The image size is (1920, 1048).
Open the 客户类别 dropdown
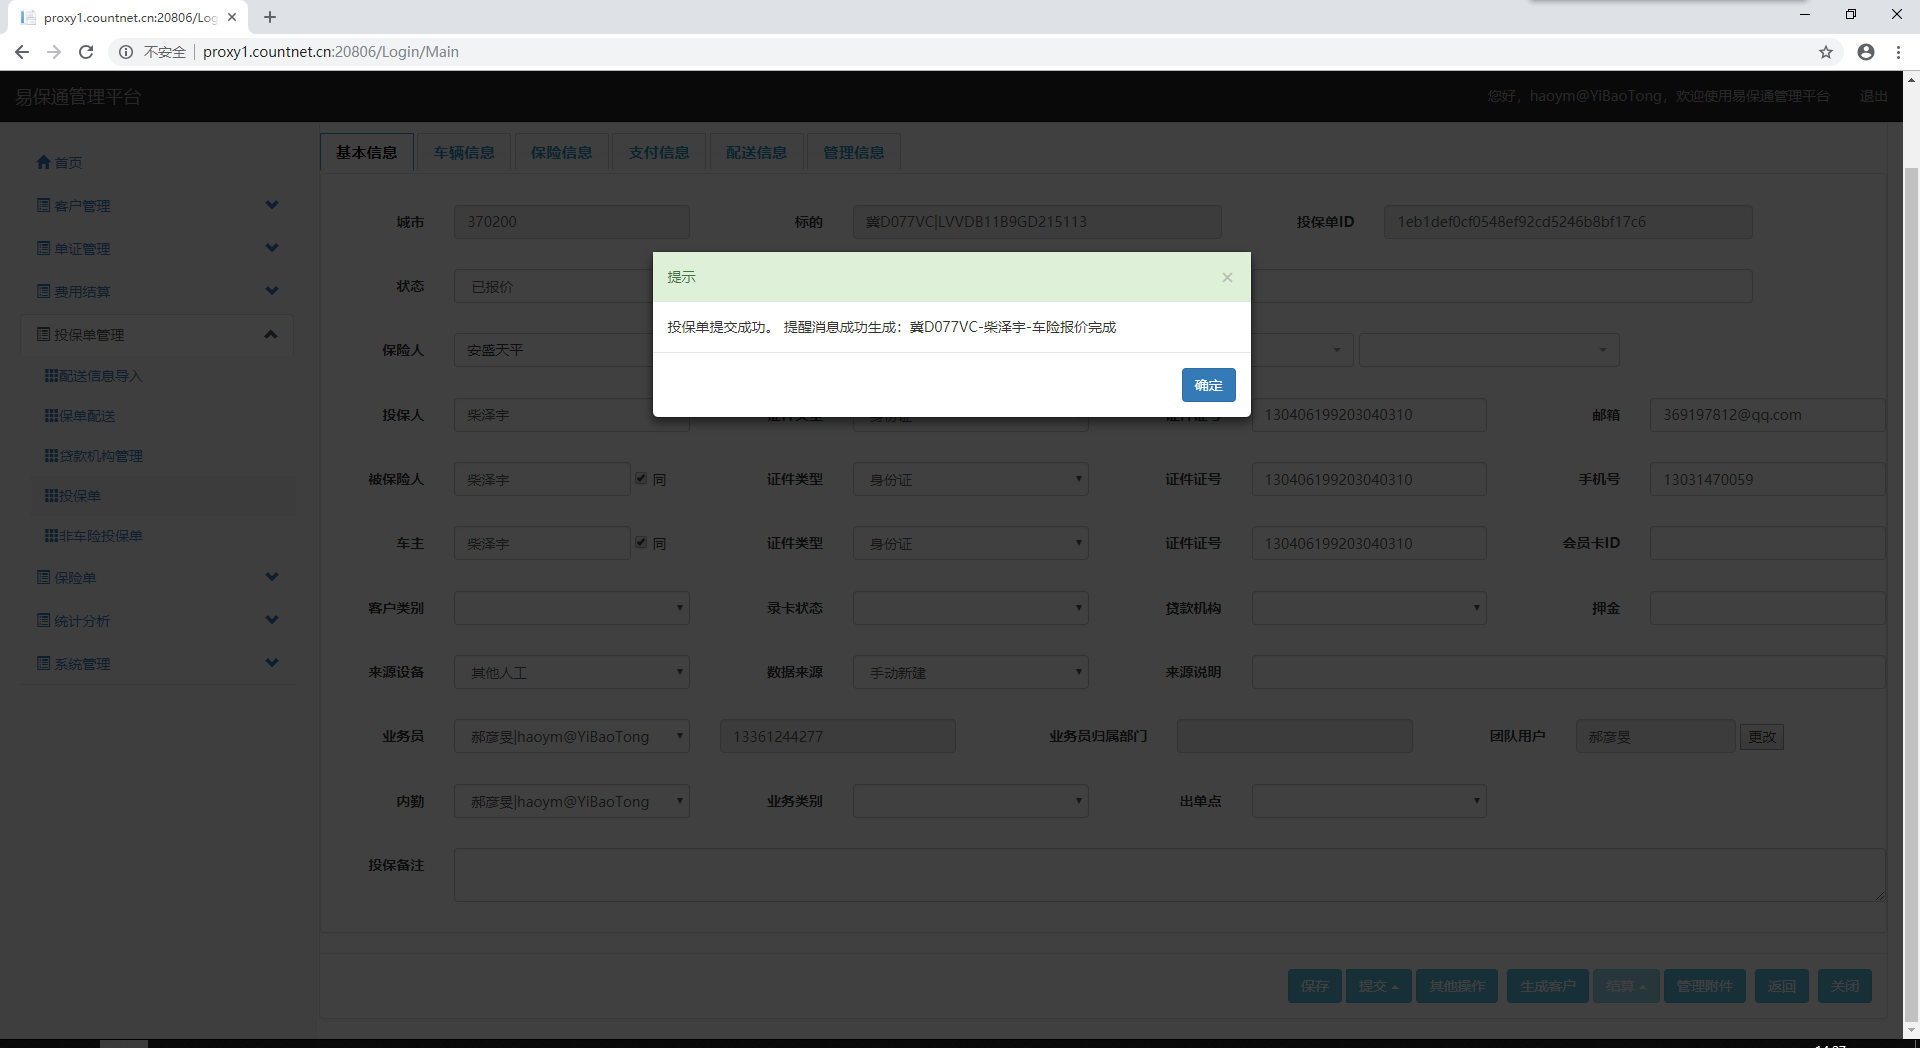click(571, 608)
